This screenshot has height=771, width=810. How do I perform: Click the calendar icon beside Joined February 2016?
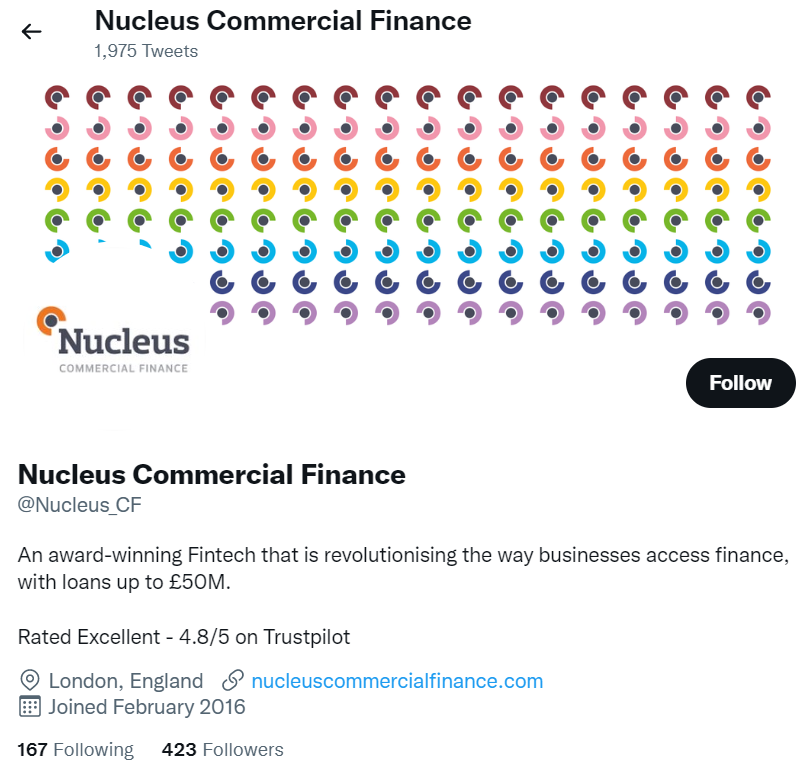click(x=29, y=707)
